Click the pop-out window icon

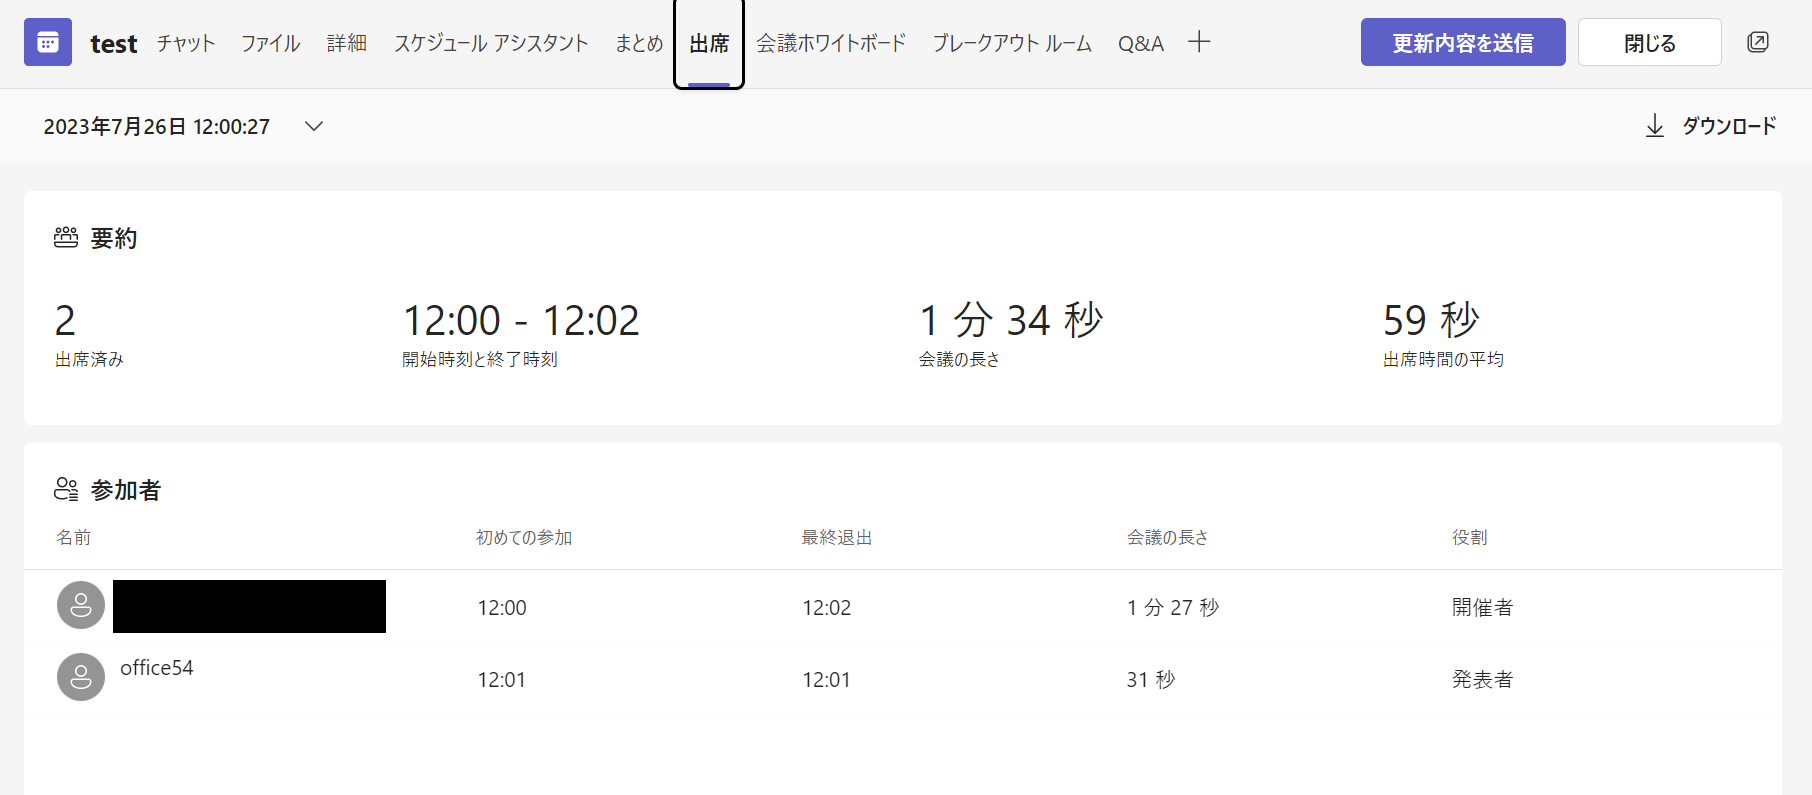click(1757, 42)
